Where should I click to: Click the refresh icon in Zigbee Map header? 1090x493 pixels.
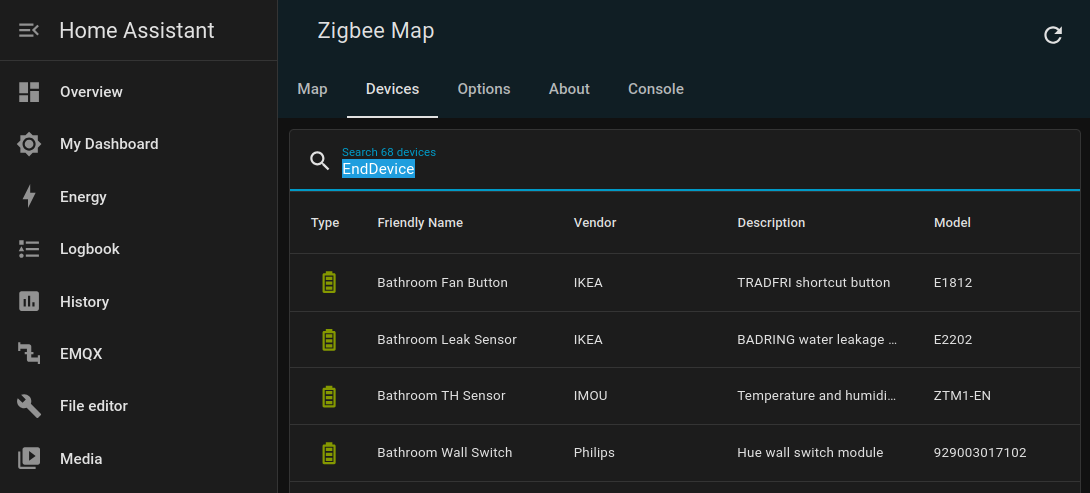point(1053,35)
